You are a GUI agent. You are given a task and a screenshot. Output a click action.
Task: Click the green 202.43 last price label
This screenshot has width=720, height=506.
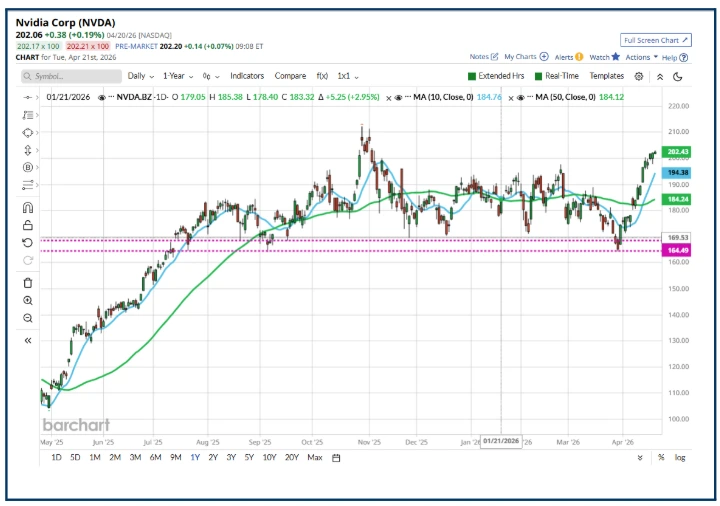click(676, 152)
